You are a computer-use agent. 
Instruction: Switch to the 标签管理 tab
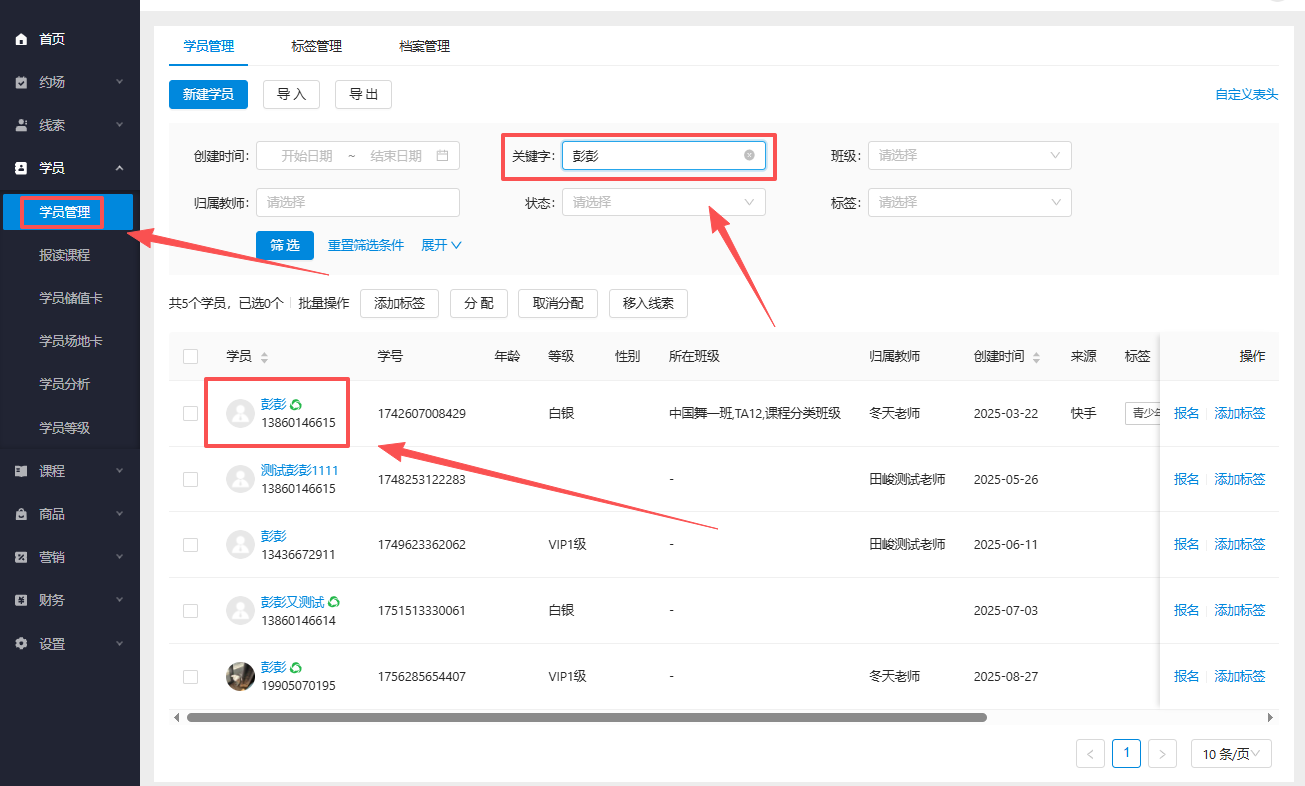(316, 46)
